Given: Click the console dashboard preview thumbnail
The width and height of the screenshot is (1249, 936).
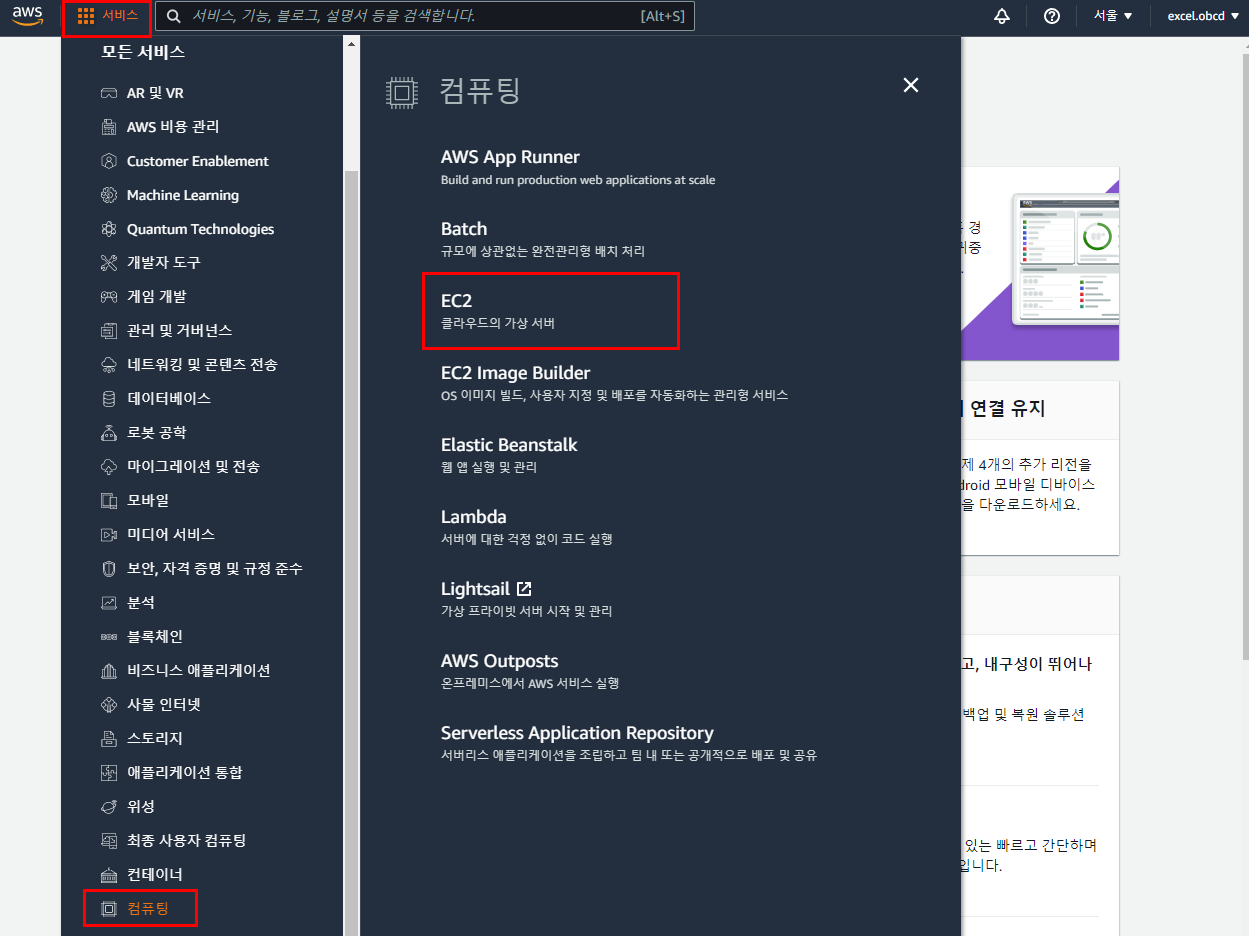Looking at the screenshot, I should [x=1065, y=258].
